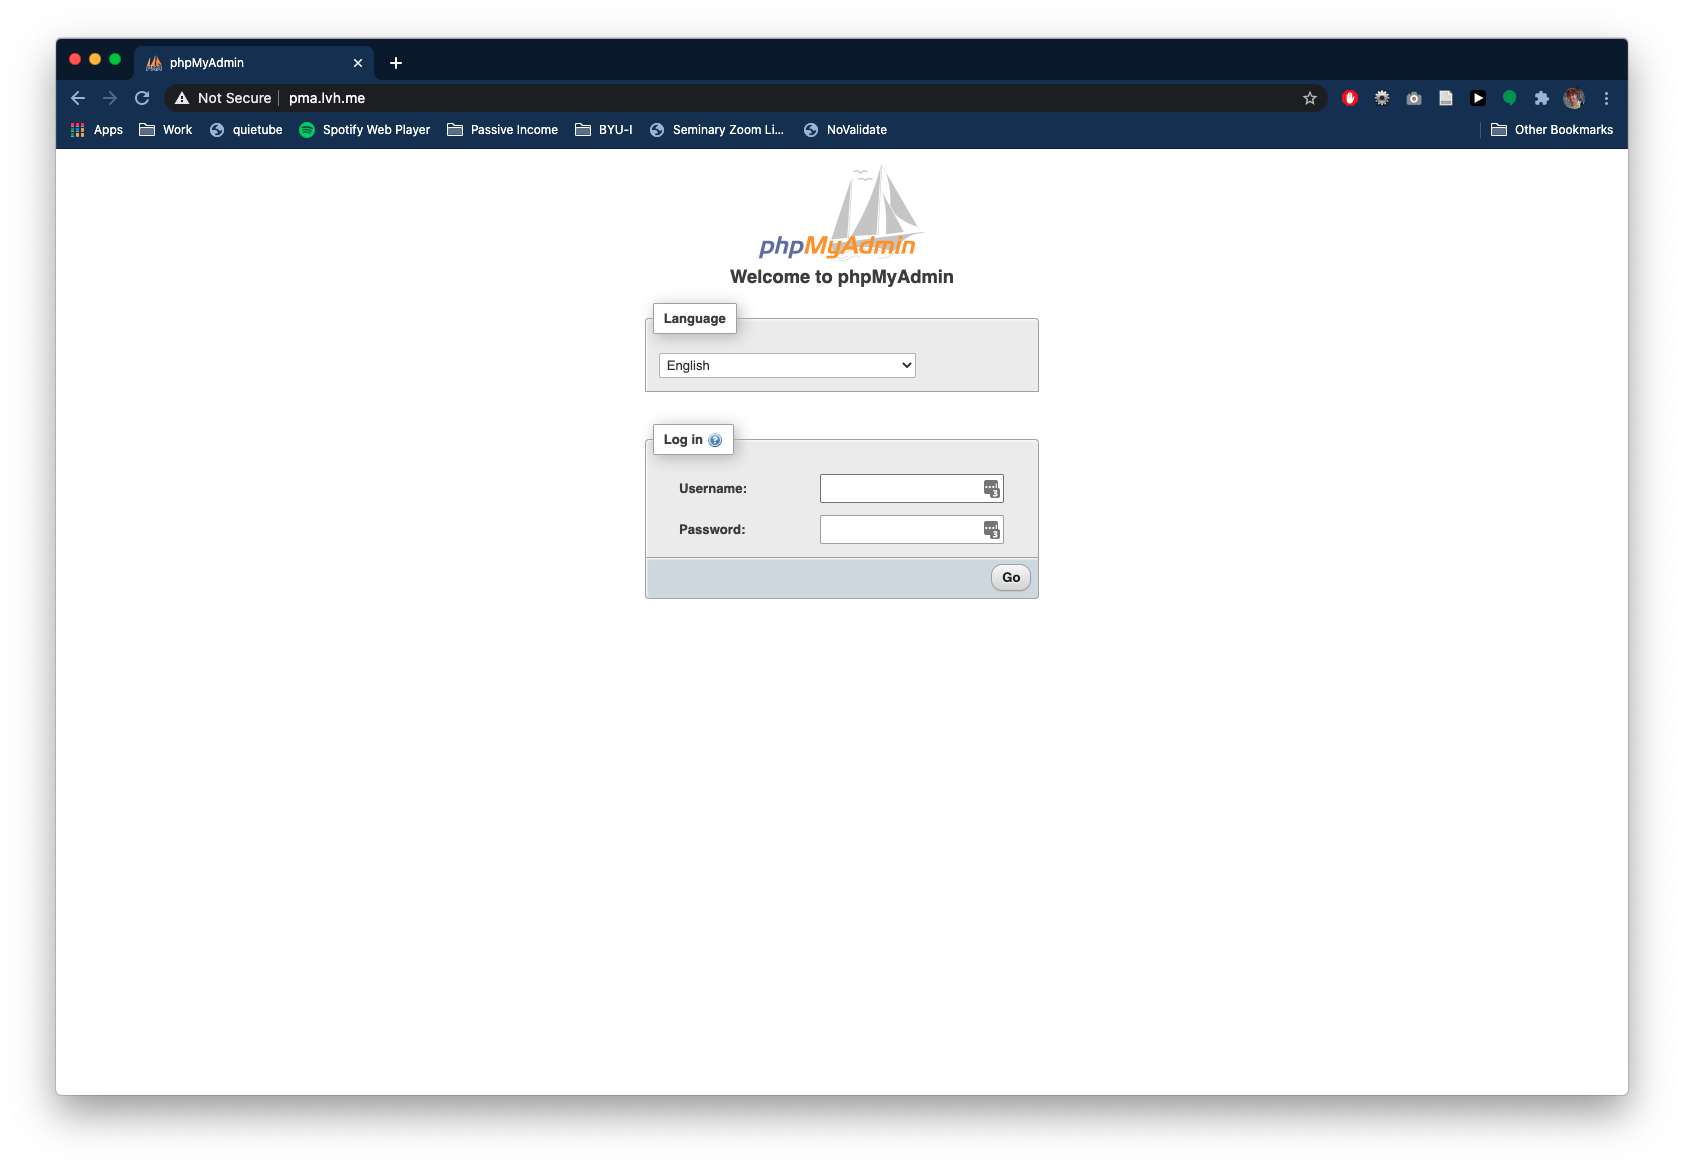This screenshot has height=1169, width=1684.
Task: Close the phpMyAdmin tab
Action: click(x=358, y=63)
